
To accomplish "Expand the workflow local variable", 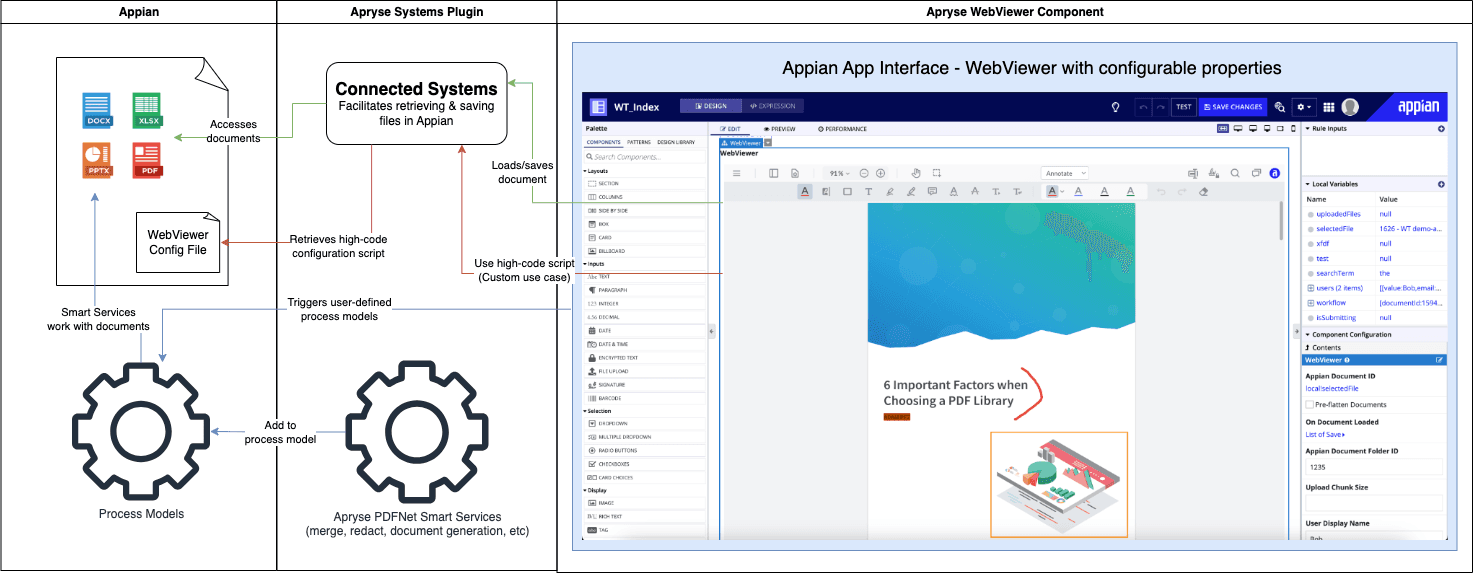I will (1310, 303).
